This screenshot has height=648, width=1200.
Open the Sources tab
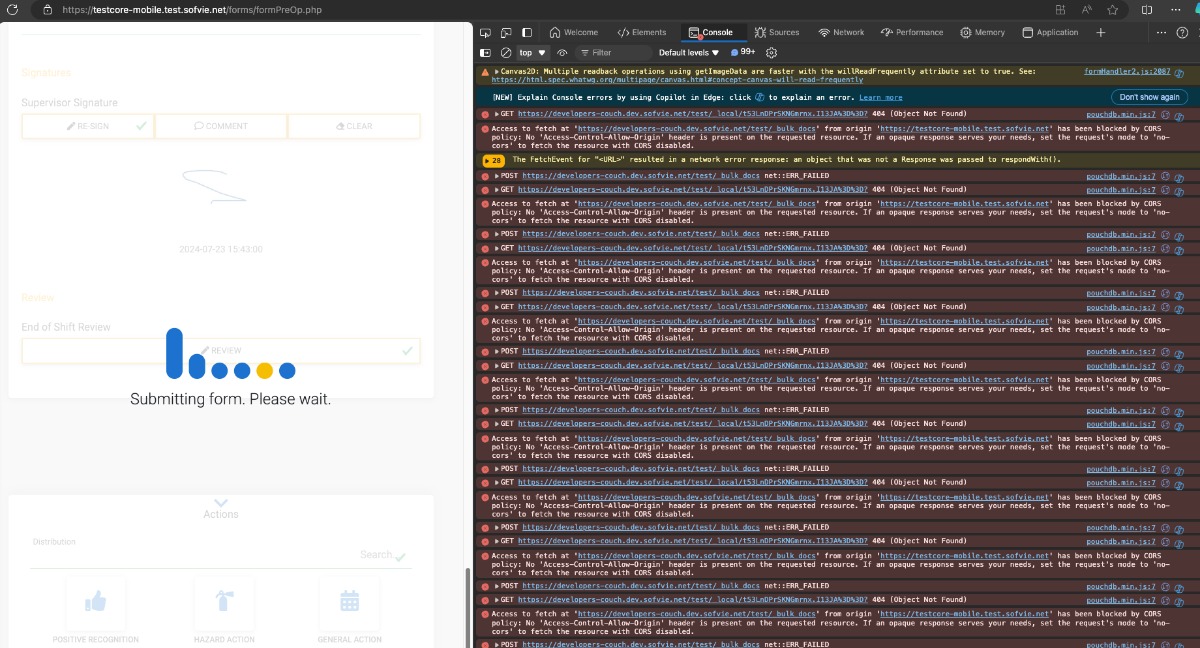click(777, 32)
